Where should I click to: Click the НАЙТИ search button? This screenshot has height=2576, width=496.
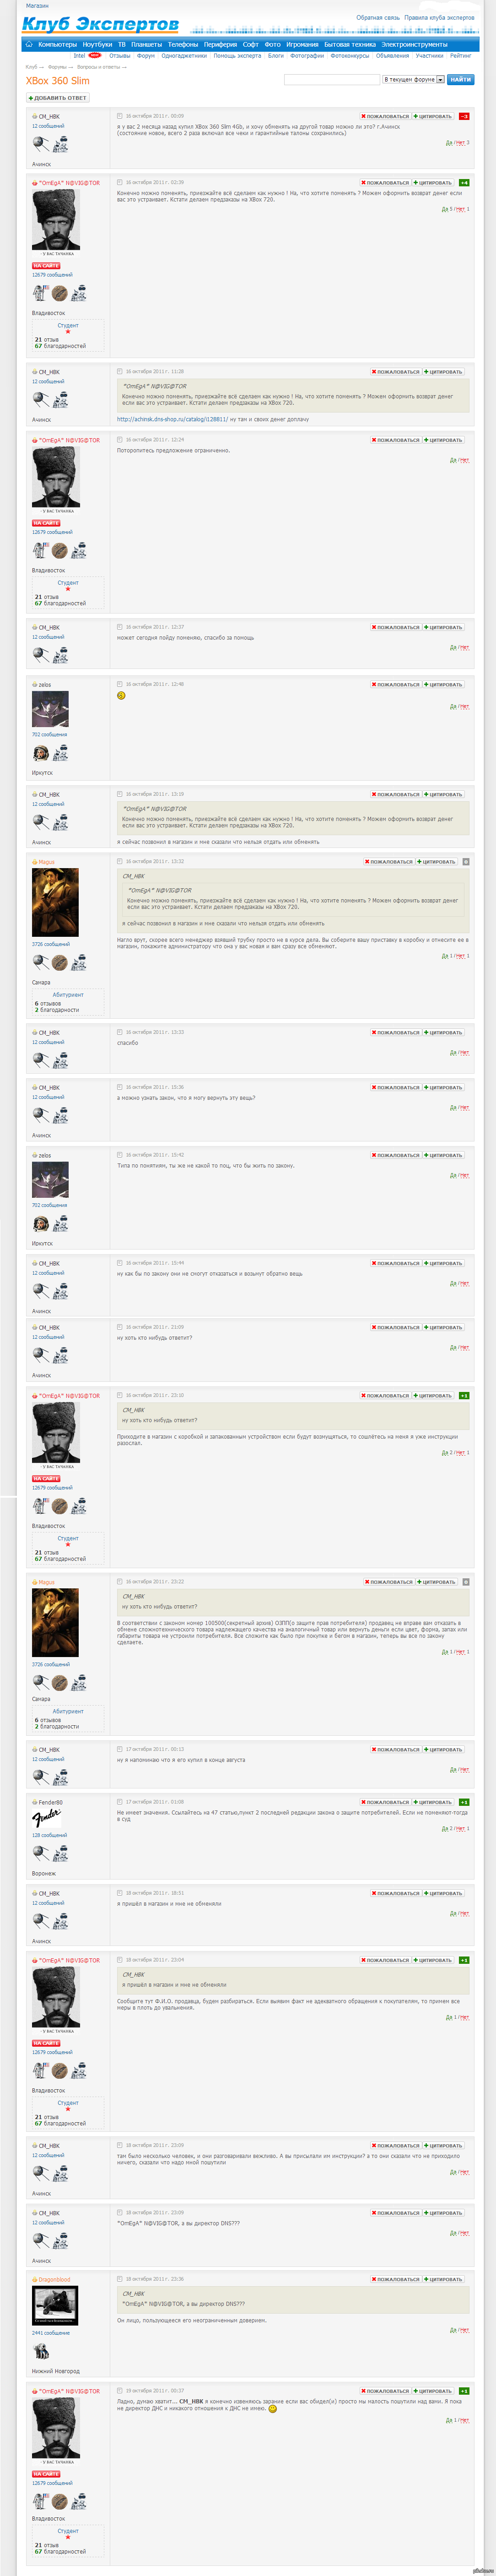460,79
